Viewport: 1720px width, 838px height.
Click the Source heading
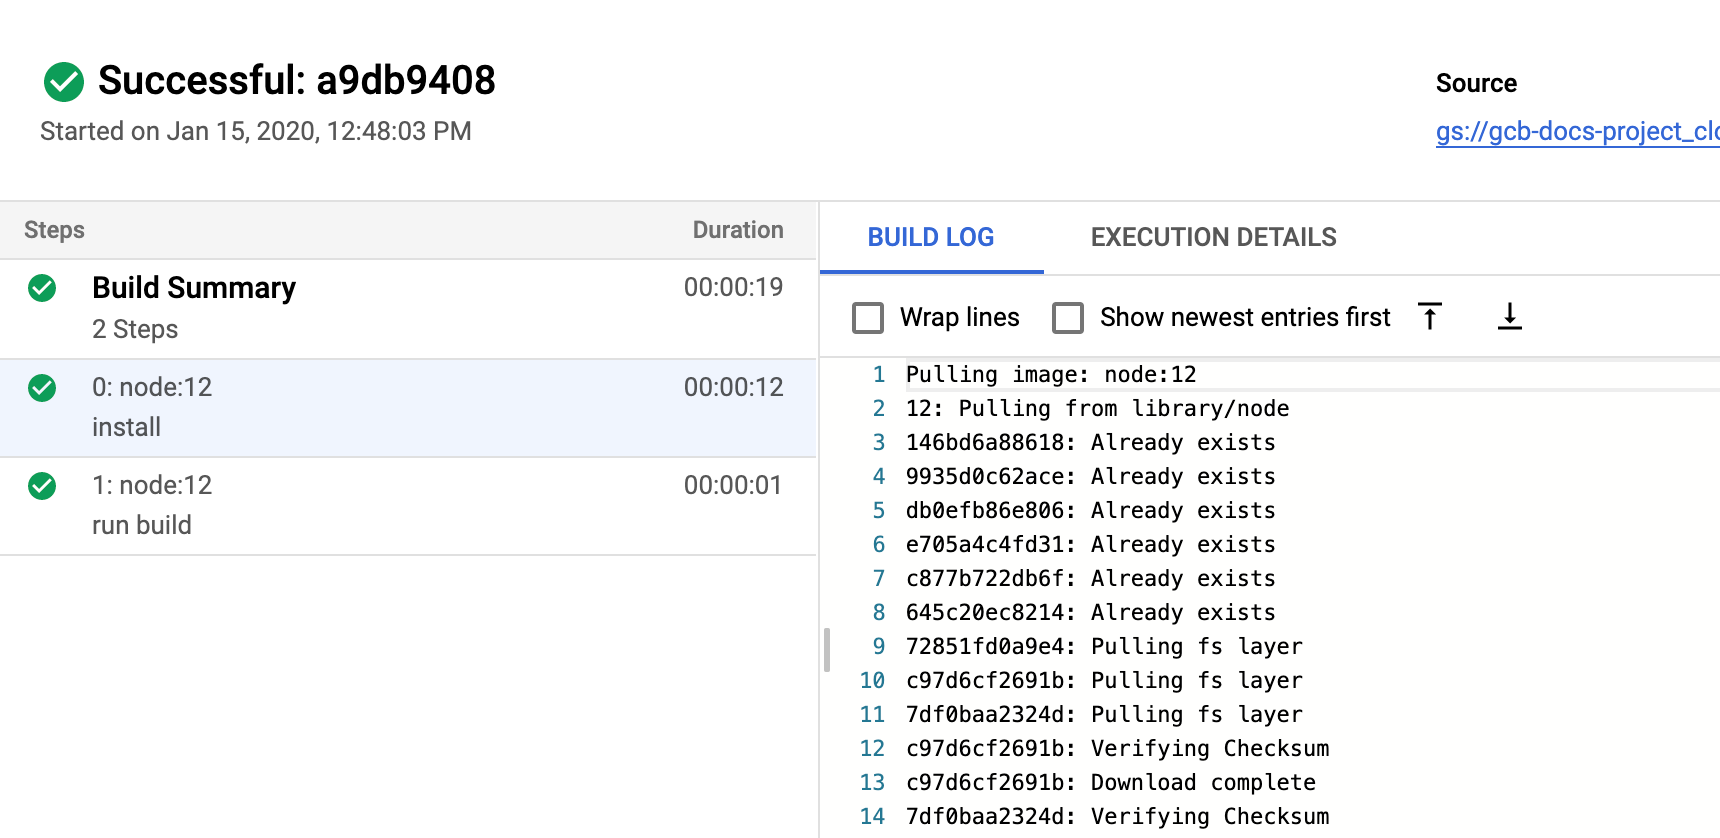coord(1476,84)
